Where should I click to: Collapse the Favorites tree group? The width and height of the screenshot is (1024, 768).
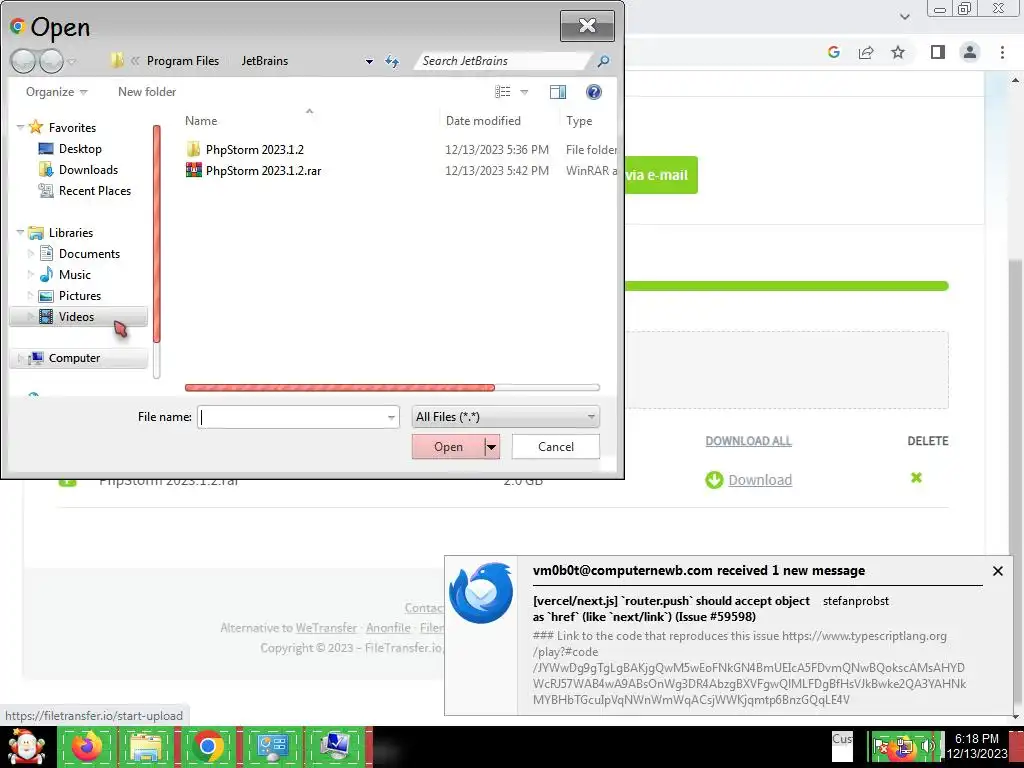20,127
